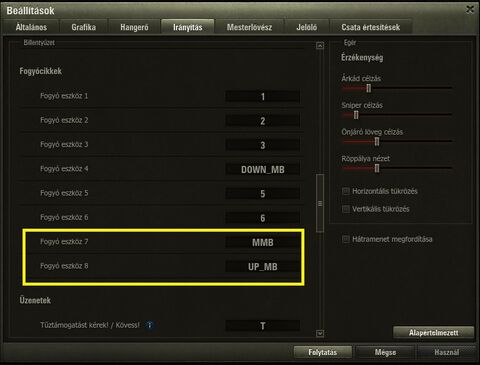Click MMB binding of Fogyó eszköz 7
Viewport: 480px width, 365px height.
click(263, 242)
